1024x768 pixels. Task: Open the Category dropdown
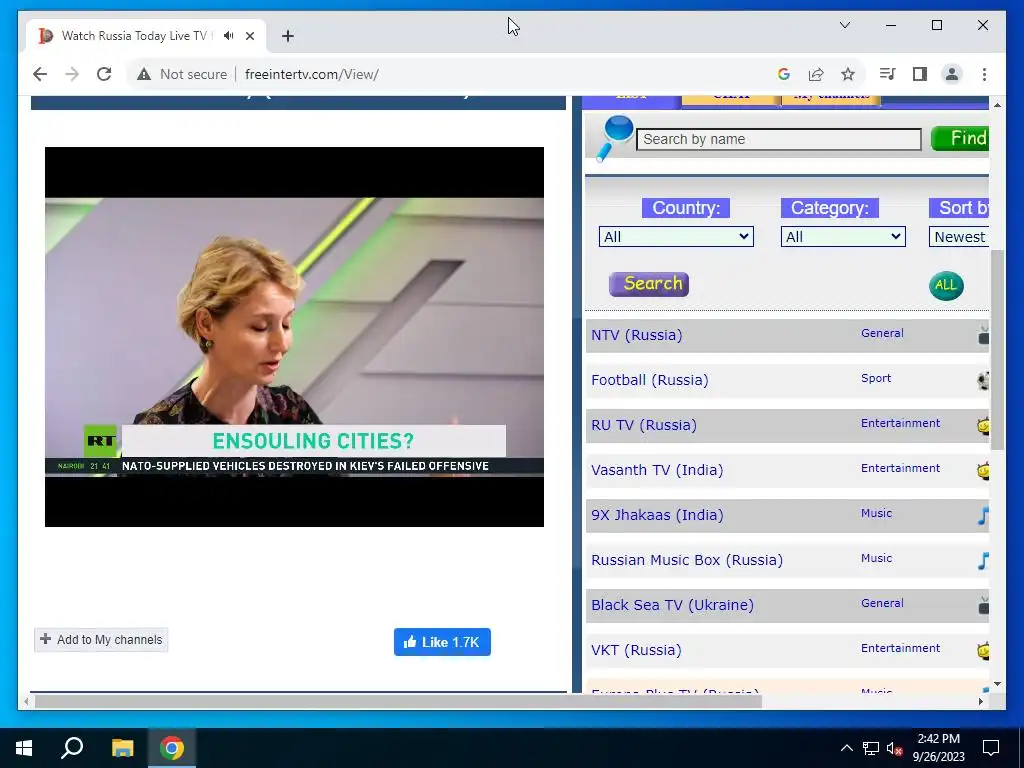click(x=843, y=236)
